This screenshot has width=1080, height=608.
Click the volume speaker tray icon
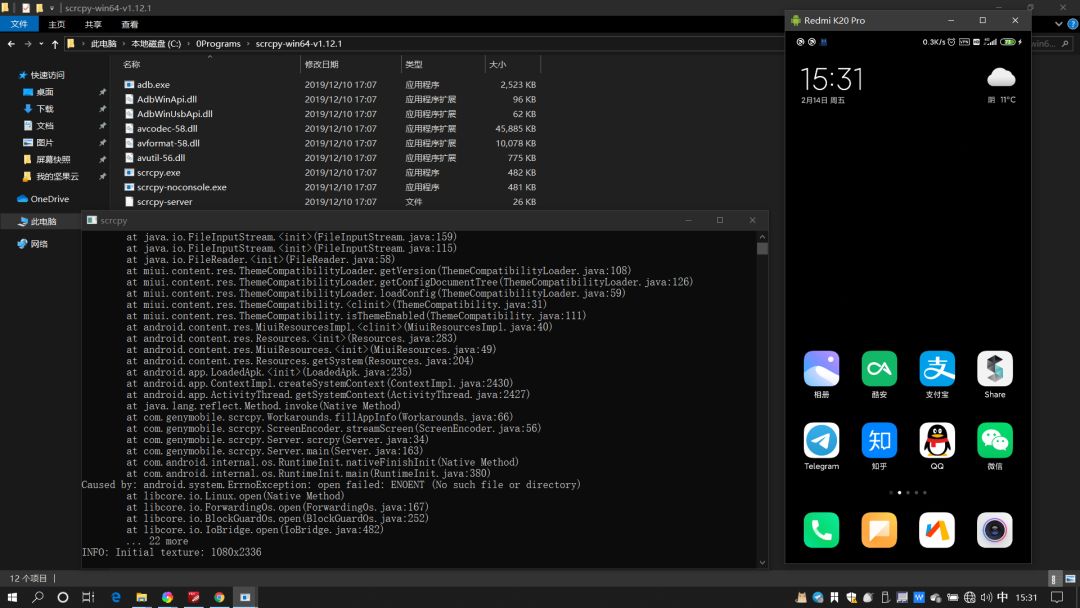pos(986,597)
